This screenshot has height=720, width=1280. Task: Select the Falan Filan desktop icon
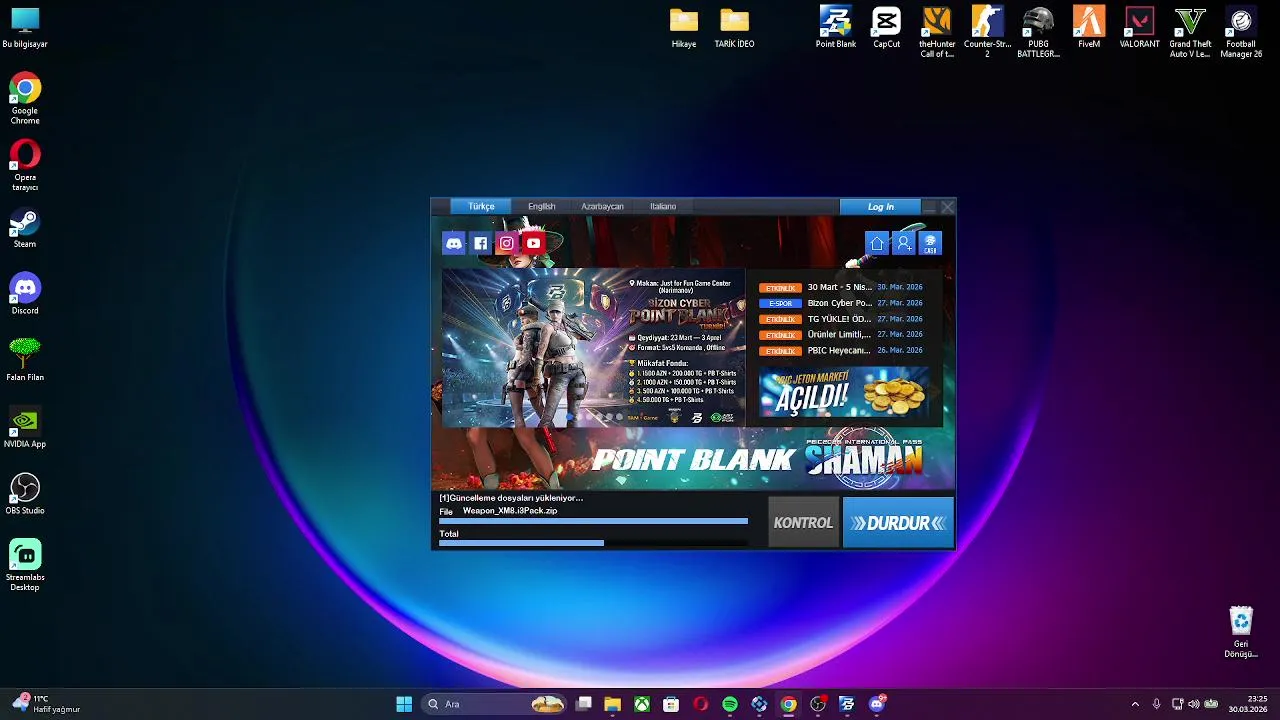tap(25, 361)
